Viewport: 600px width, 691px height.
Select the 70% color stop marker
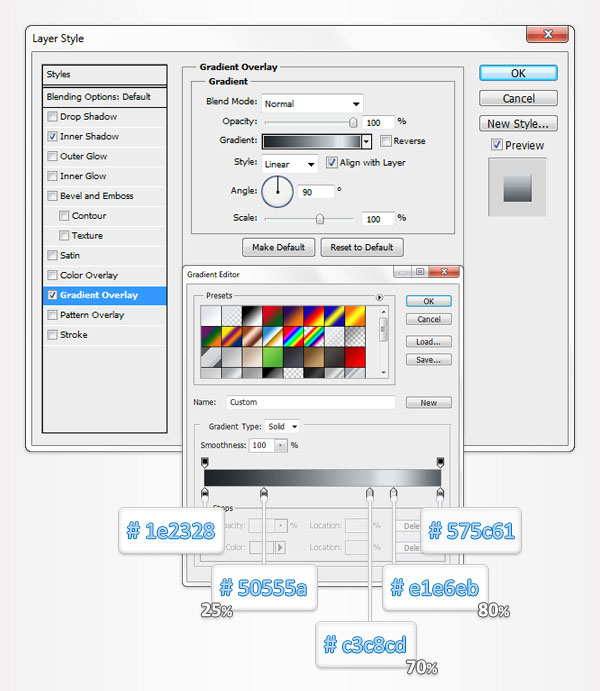coord(370,493)
